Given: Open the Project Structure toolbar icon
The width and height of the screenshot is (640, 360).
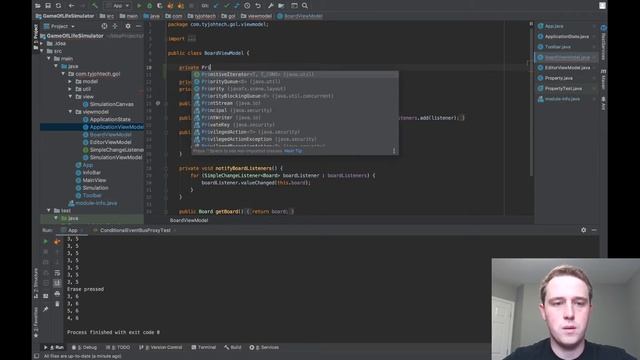Looking at the screenshot, I should pos(281,6).
